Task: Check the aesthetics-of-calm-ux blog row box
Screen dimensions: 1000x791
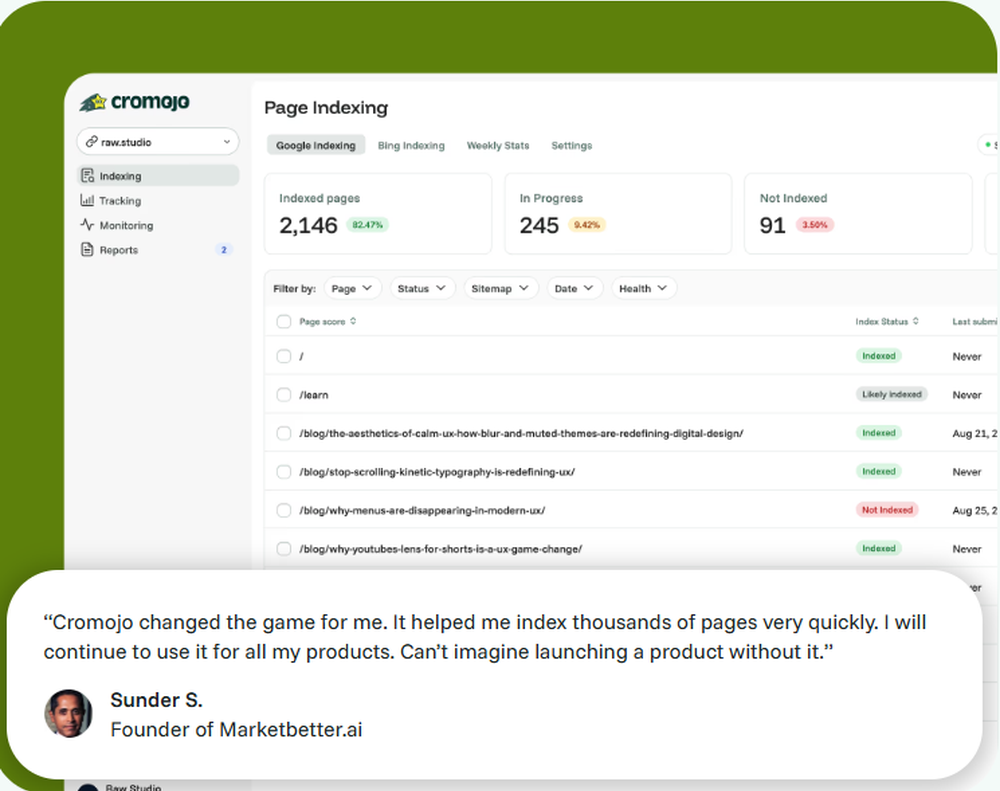Action: pos(284,433)
